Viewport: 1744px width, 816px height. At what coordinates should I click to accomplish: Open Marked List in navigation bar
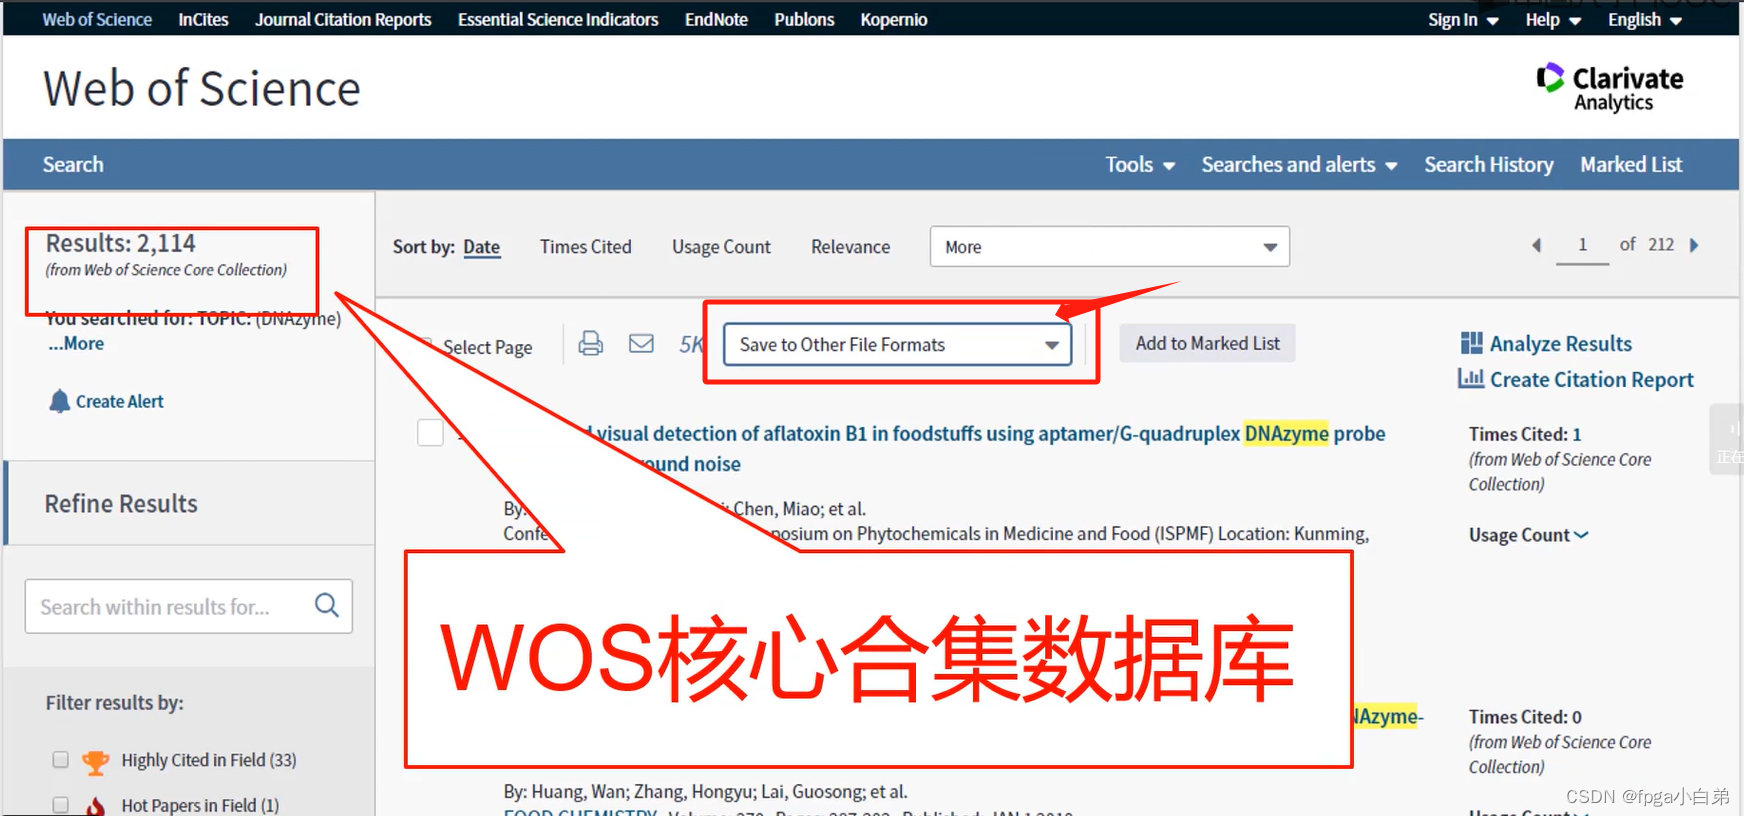click(1631, 165)
